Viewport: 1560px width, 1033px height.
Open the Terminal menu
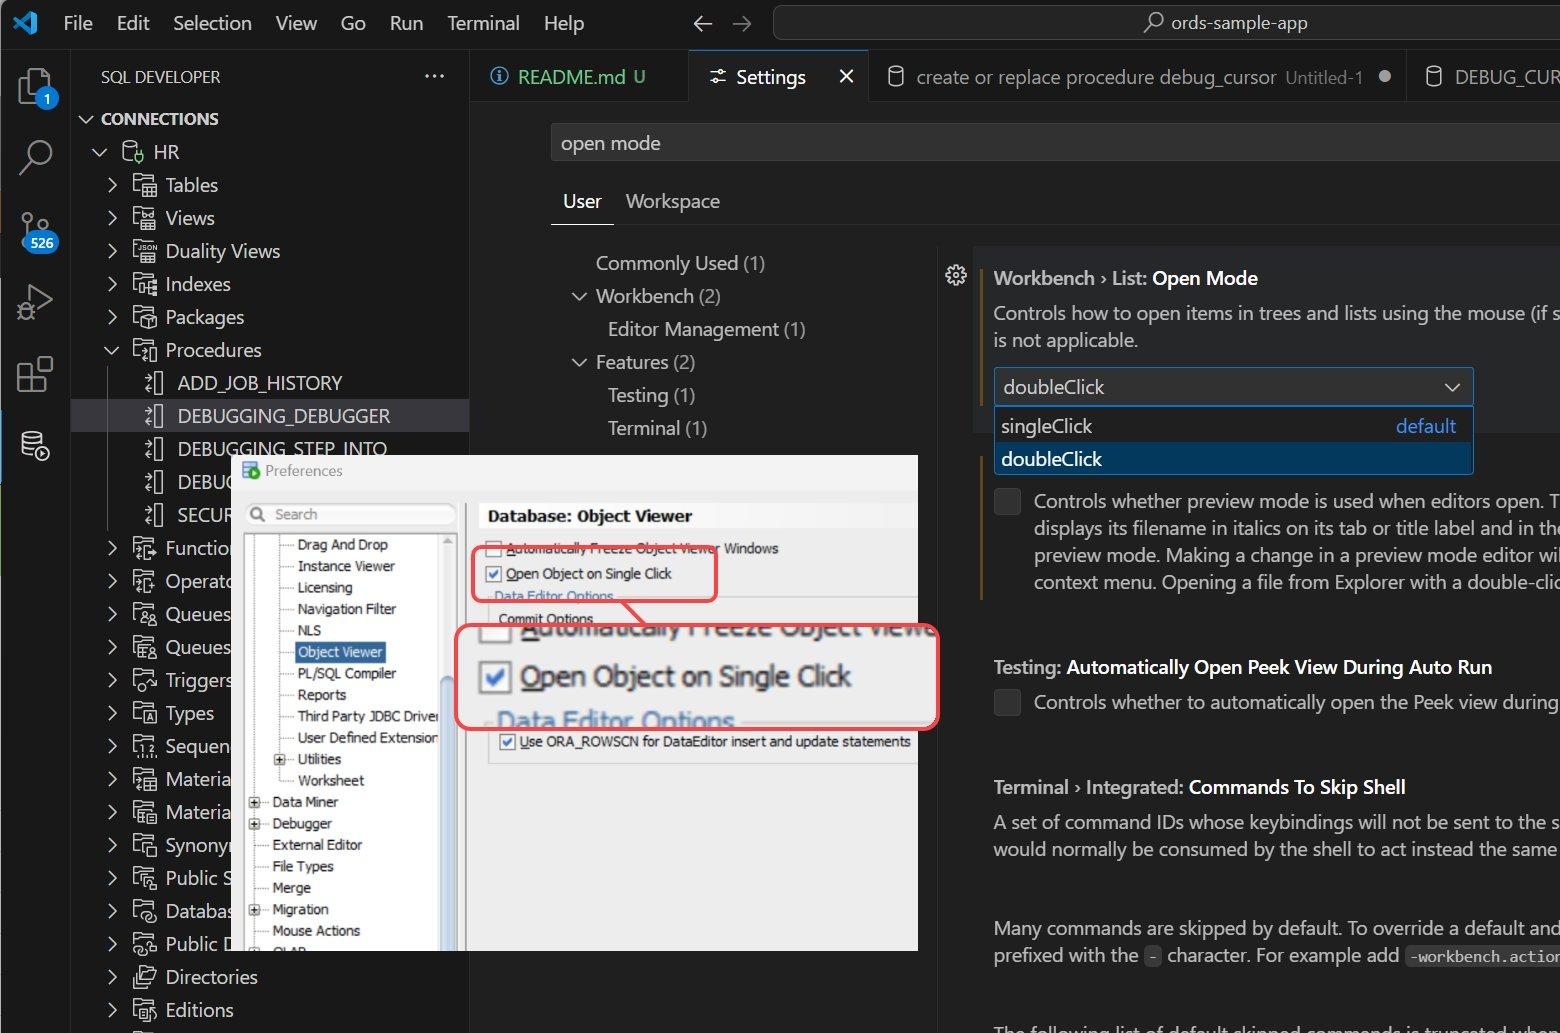coord(483,23)
